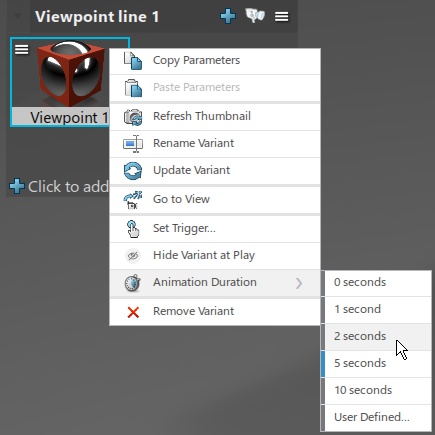435x435 pixels.
Task: Click the Copy Parameters icon
Action: pos(133,61)
